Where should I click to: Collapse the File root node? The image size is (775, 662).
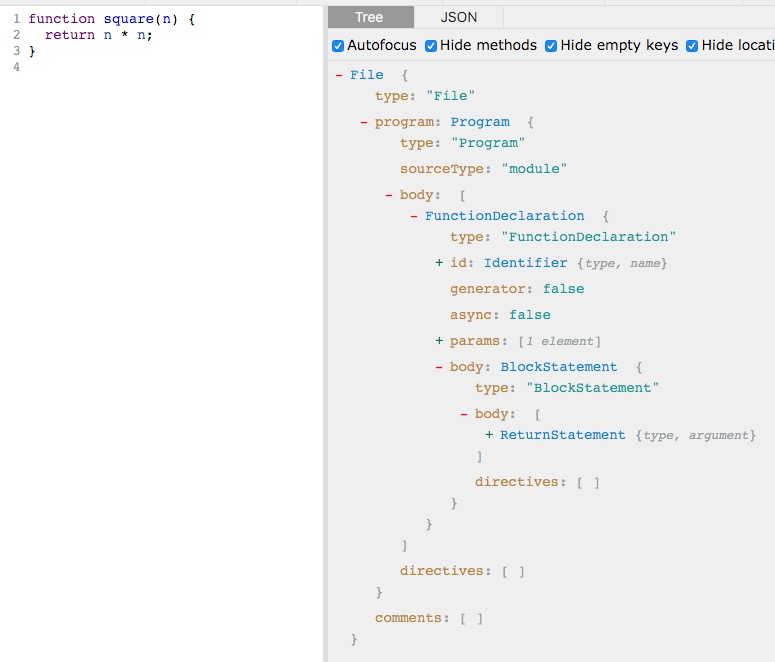pyautogui.click(x=339, y=75)
